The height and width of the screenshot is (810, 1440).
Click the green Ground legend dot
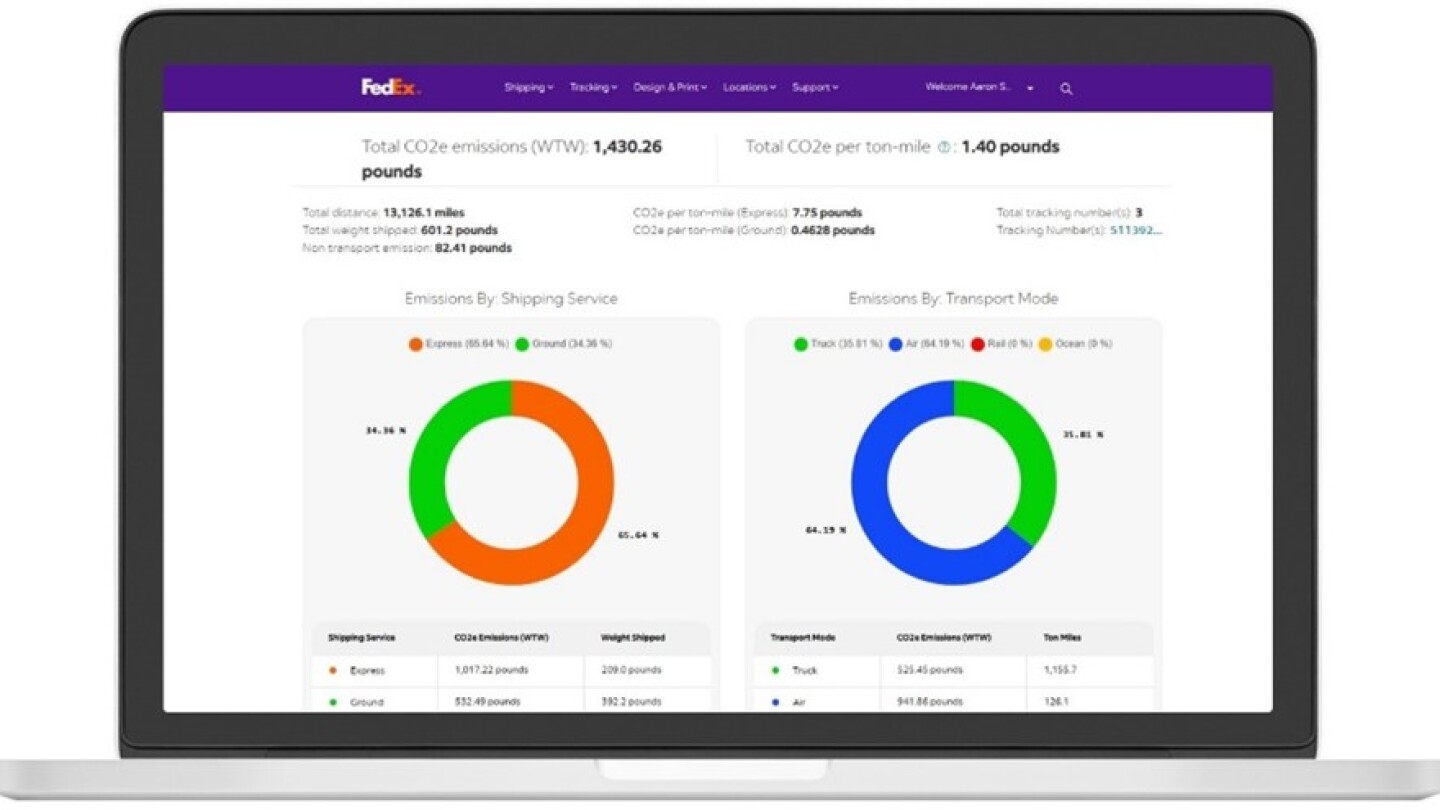click(x=523, y=342)
